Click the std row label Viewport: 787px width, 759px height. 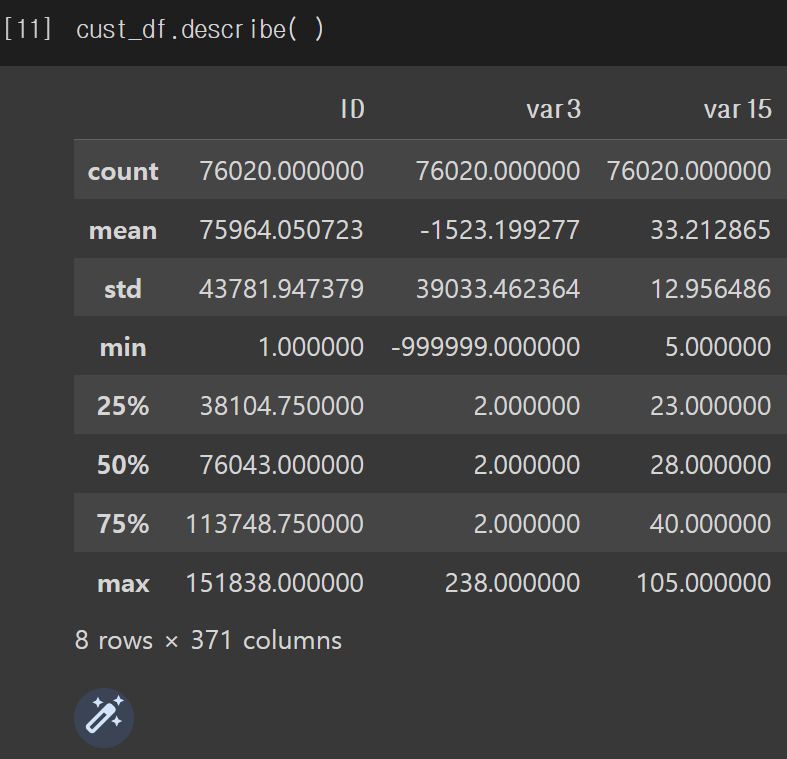click(x=123, y=289)
